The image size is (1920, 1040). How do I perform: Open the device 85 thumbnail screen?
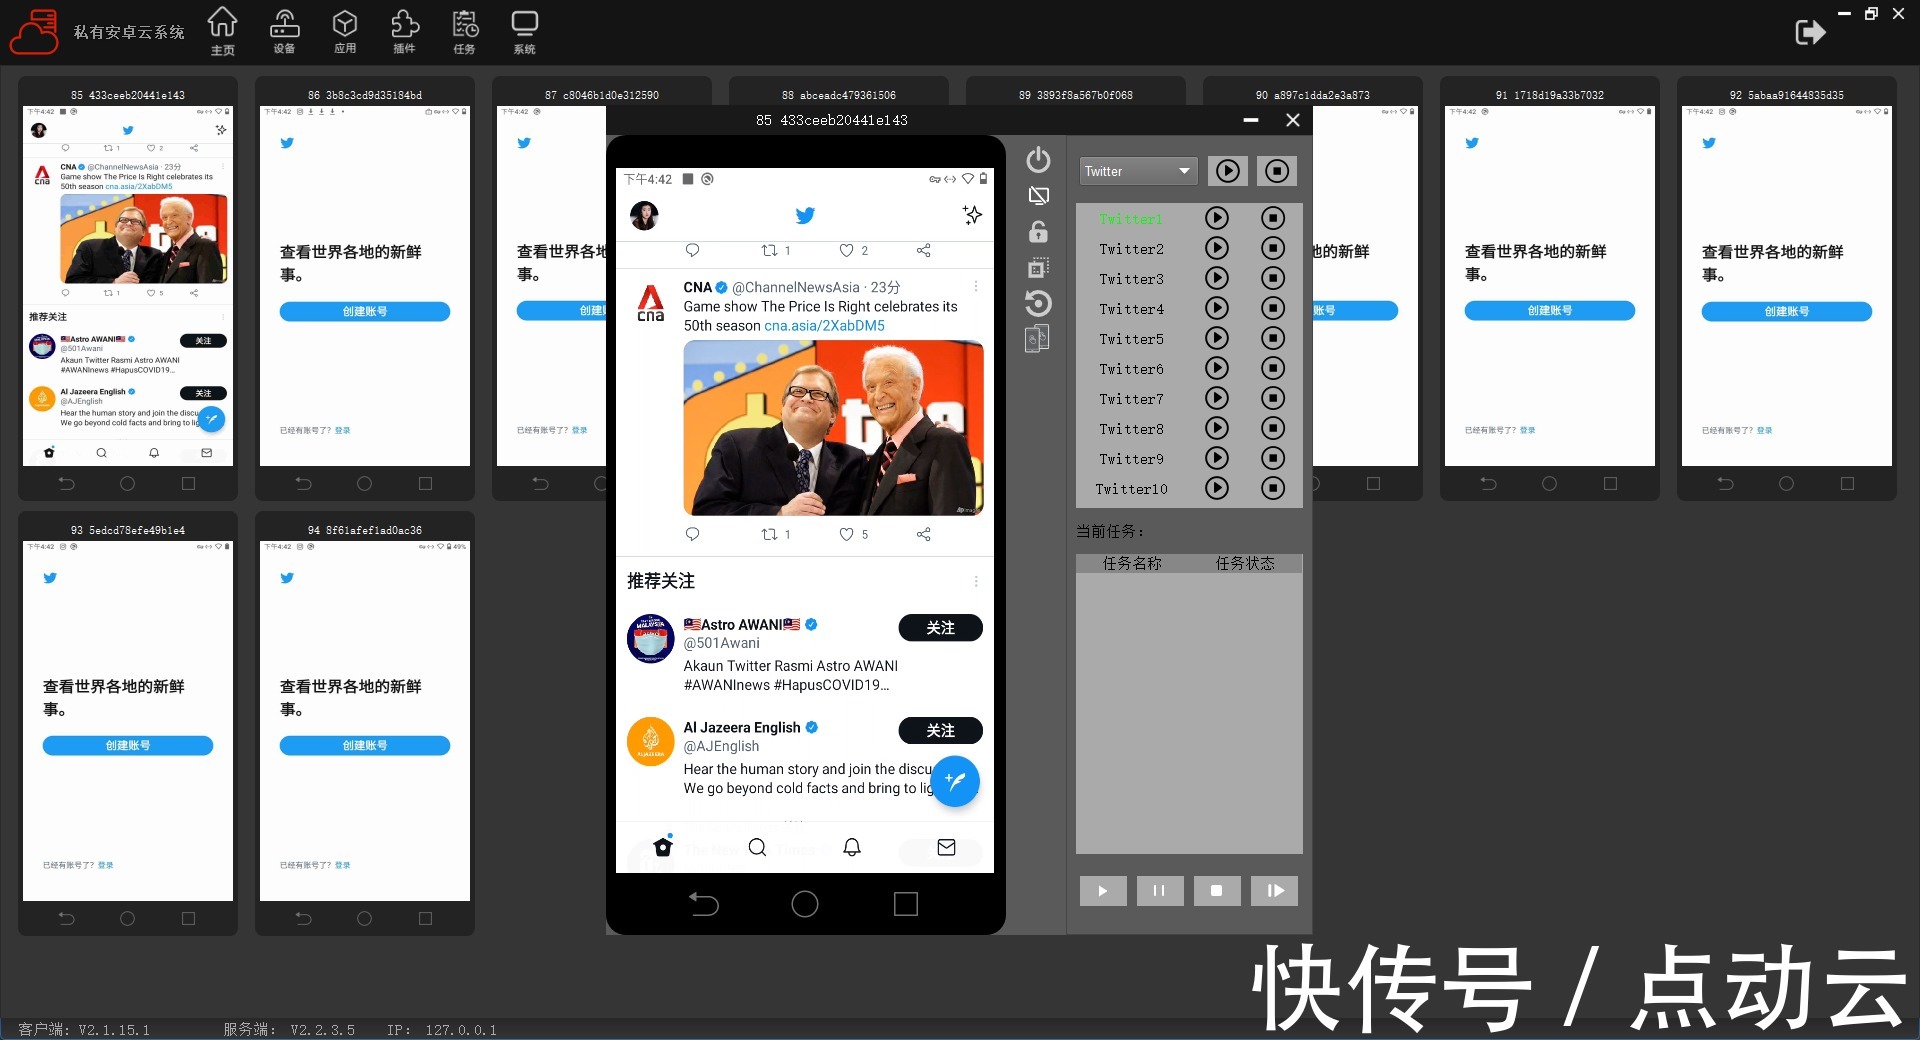[x=128, y=286]
